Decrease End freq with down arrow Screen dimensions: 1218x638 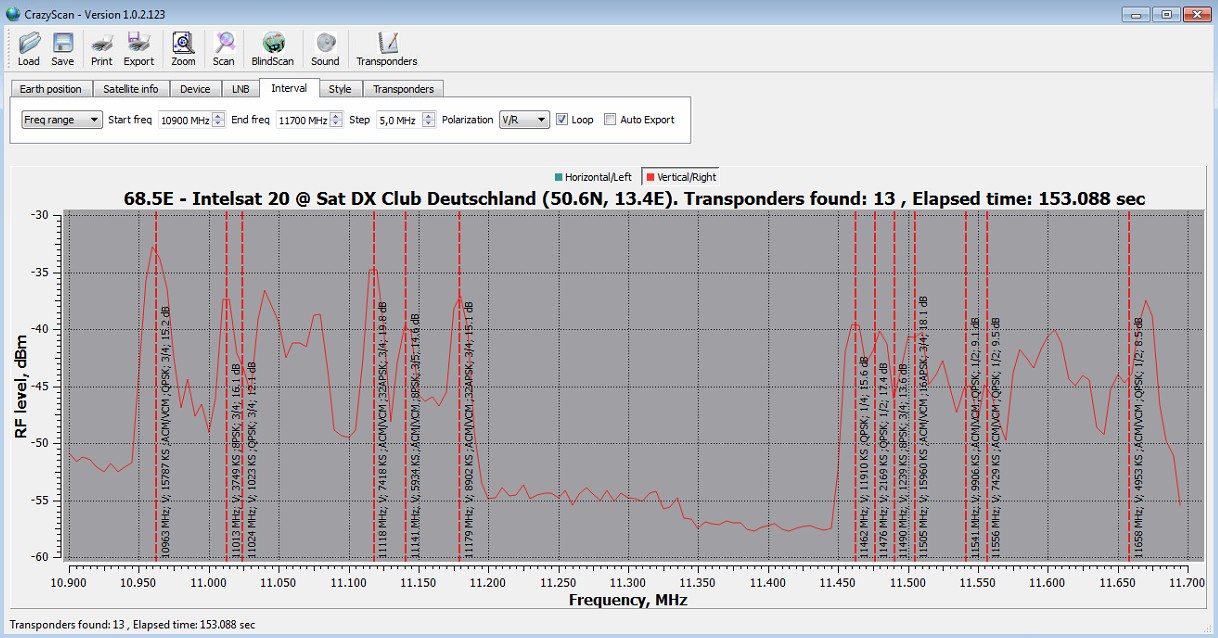(336, 124)
